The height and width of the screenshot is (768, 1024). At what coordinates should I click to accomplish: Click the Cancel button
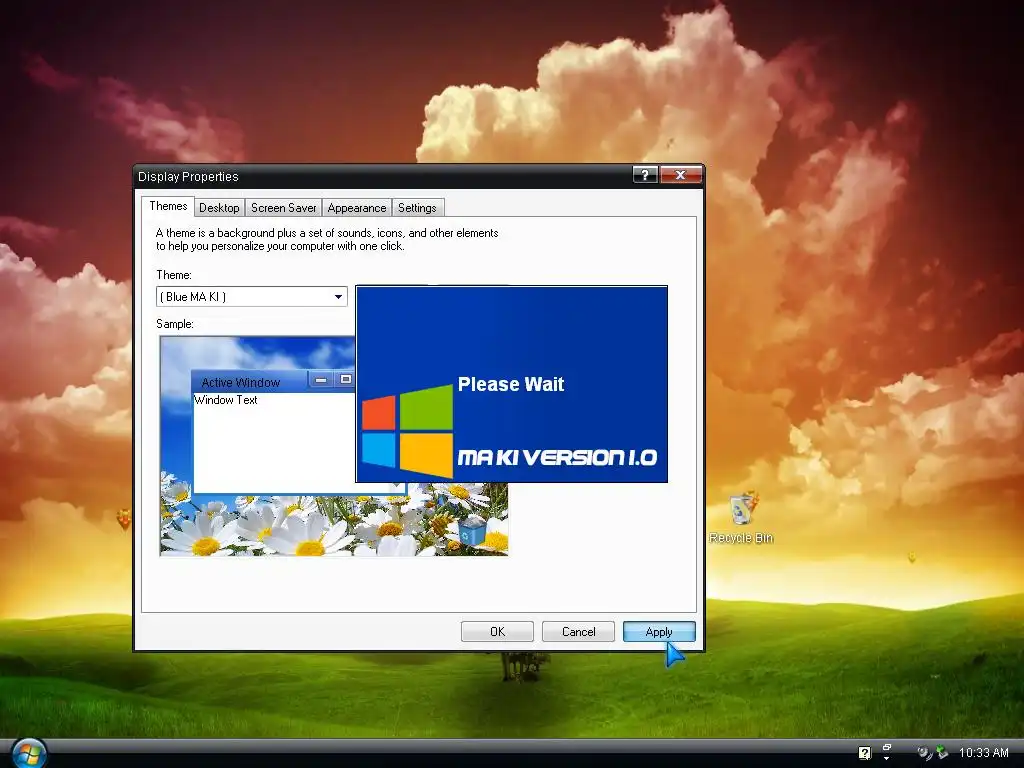[x=578, y=632]
